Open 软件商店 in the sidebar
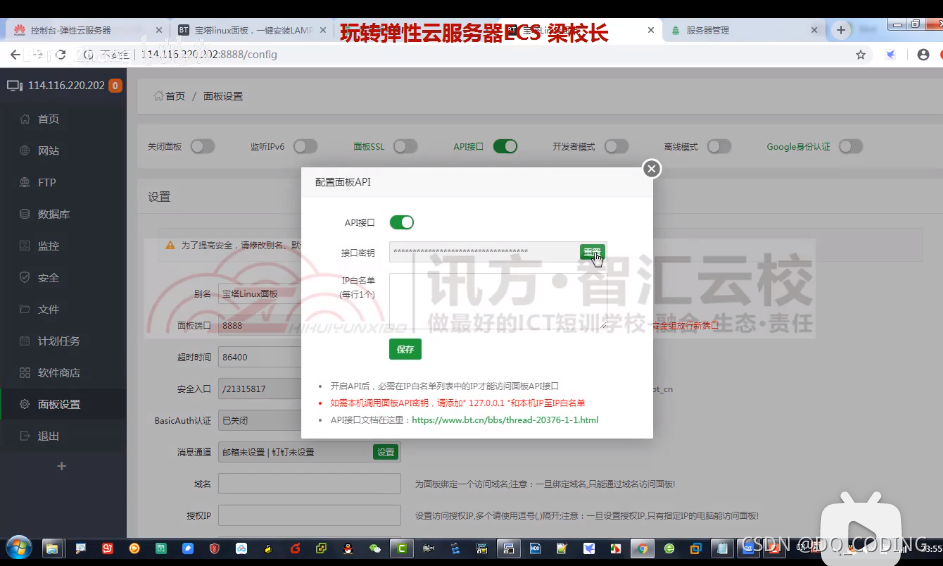943x566 pixels. [x=58, y=372]
